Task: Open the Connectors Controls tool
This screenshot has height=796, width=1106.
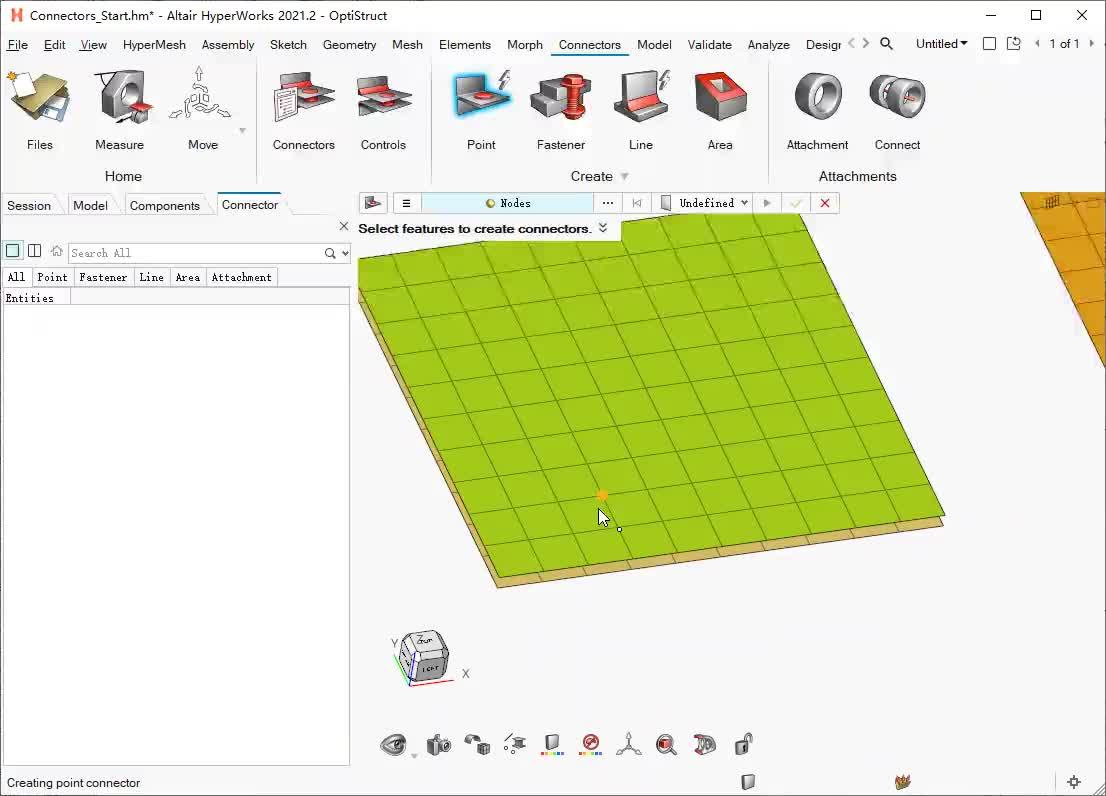Action: click(385, 110)
